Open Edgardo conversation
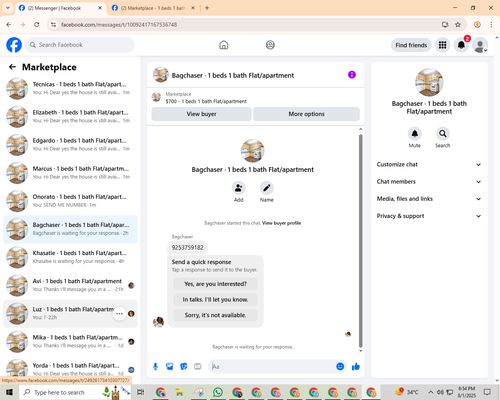Screen dimensions: 500x400 click(70, 145)
